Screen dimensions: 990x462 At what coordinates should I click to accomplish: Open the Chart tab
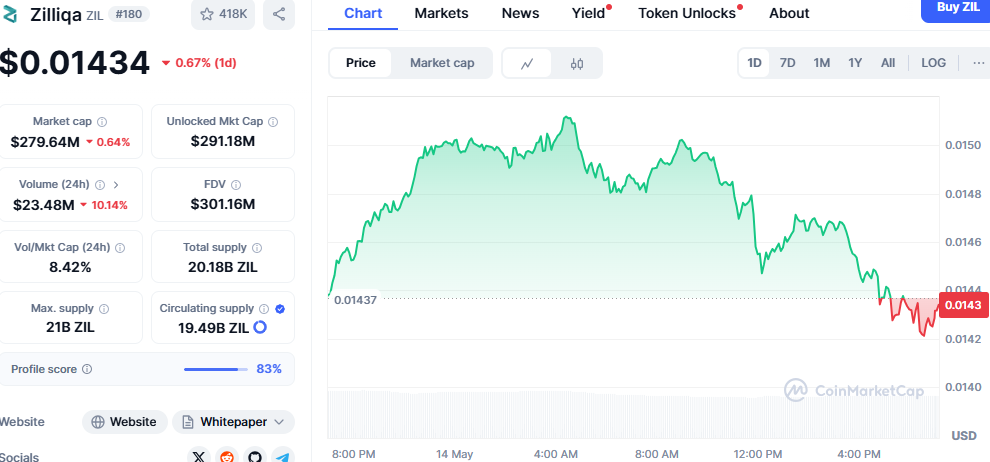coord(363,13)
